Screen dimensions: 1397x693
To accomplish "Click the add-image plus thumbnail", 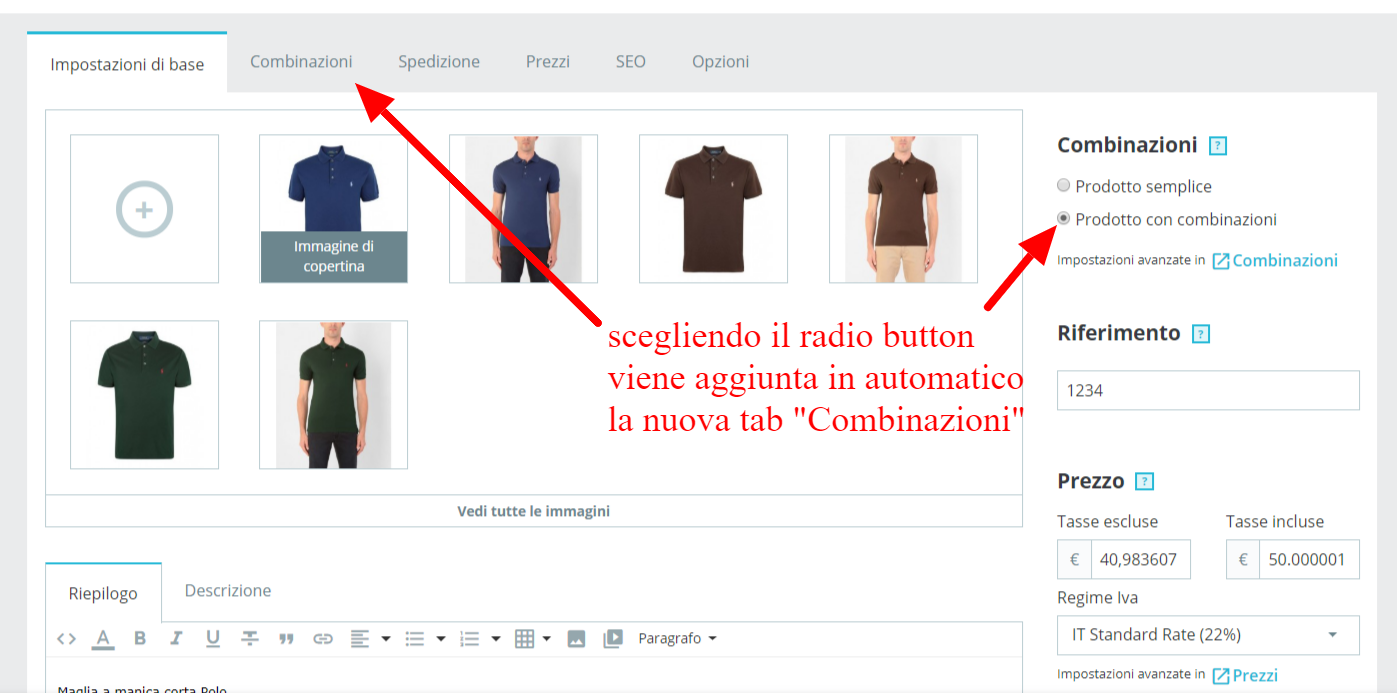I will tap(144, 208).
